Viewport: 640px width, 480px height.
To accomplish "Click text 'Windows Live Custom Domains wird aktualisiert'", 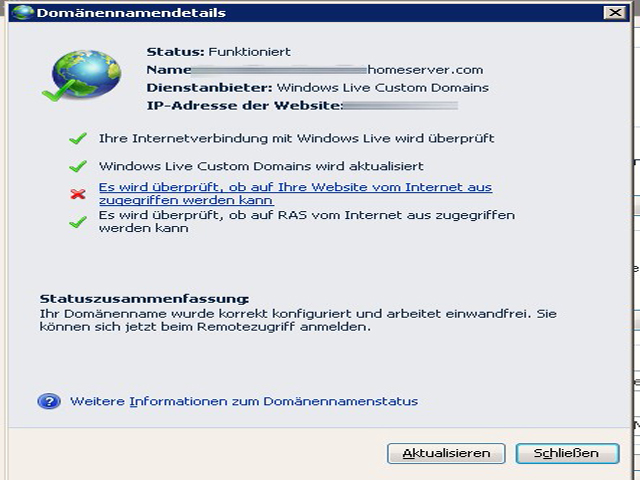I will 261,166.
